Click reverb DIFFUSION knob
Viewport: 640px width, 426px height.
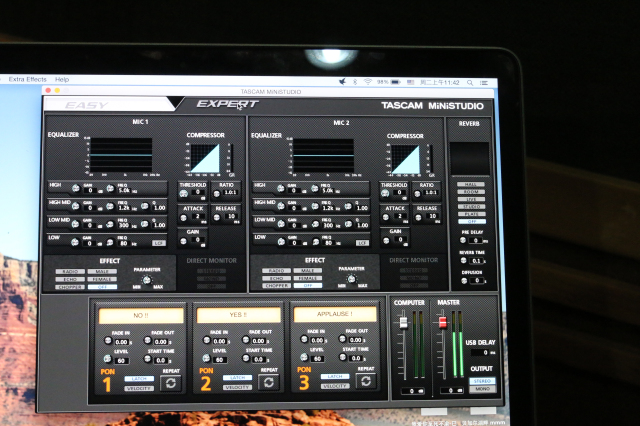point(464,281)
